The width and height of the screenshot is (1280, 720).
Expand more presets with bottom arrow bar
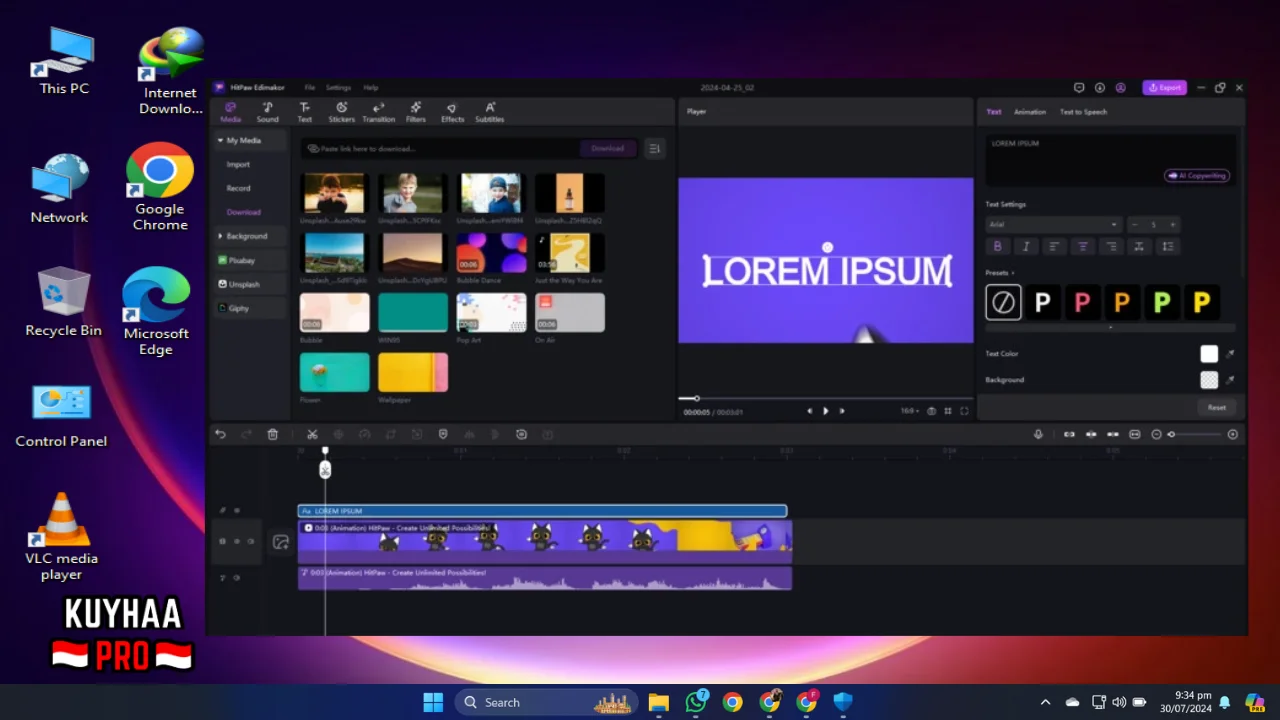click(x=1110, y=328)
